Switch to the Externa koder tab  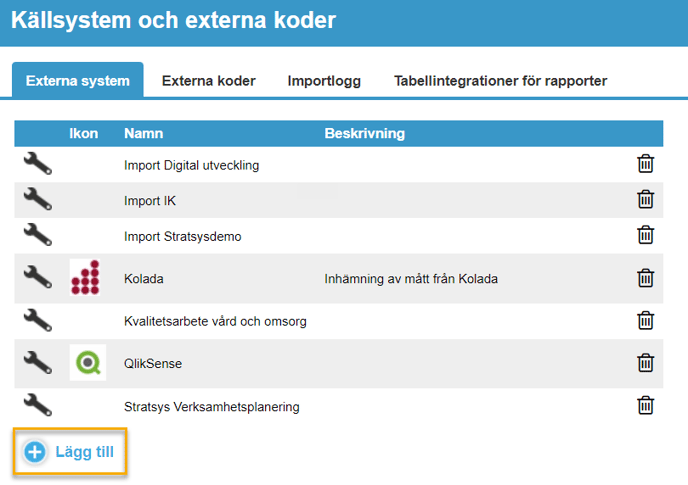pos(208,81)
